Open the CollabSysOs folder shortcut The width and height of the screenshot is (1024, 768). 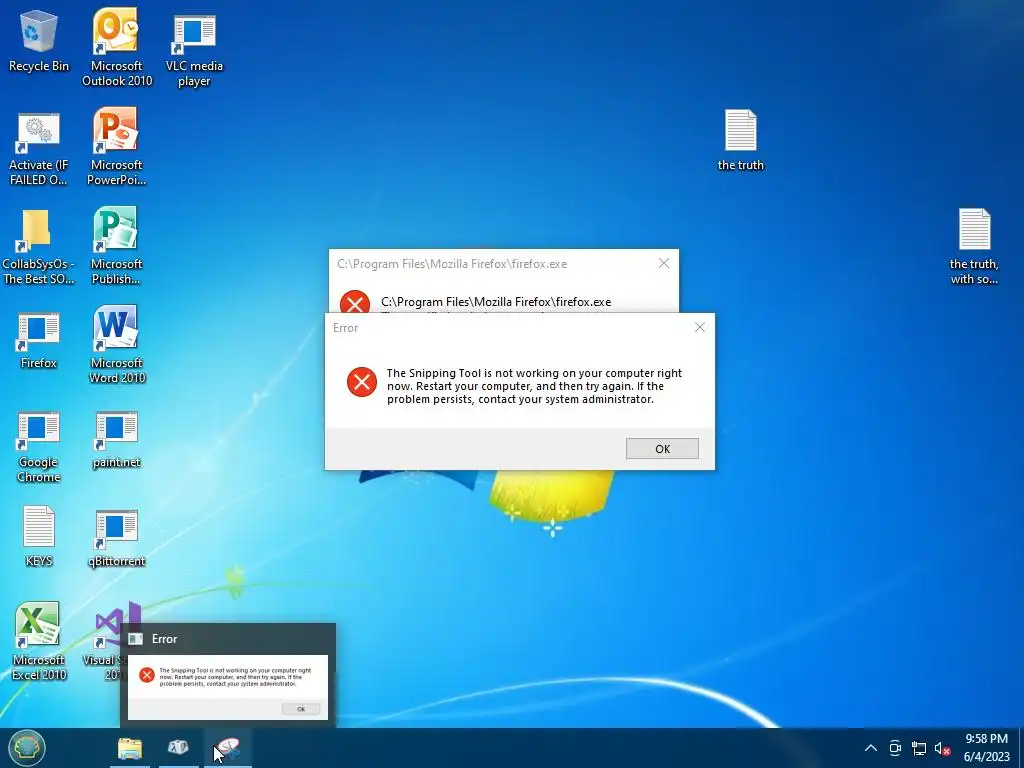39,247
